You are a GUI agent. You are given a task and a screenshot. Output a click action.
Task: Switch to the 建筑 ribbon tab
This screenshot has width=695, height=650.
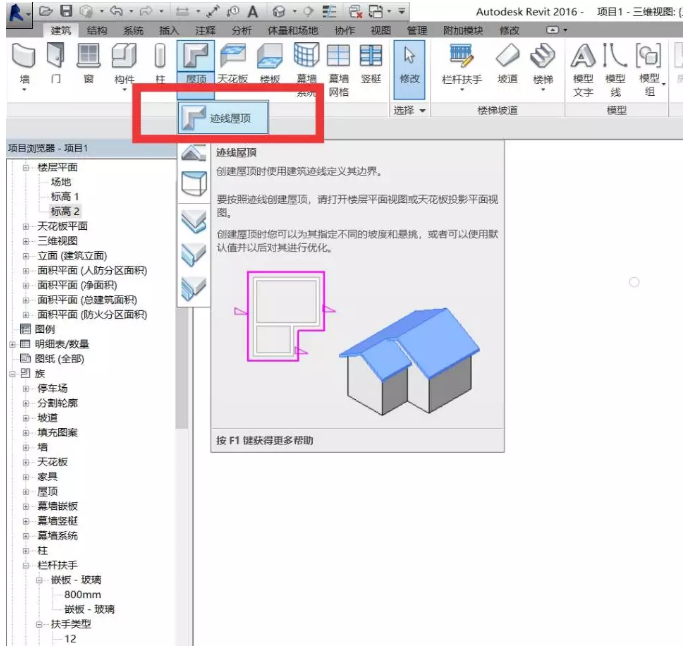point(61,30)
